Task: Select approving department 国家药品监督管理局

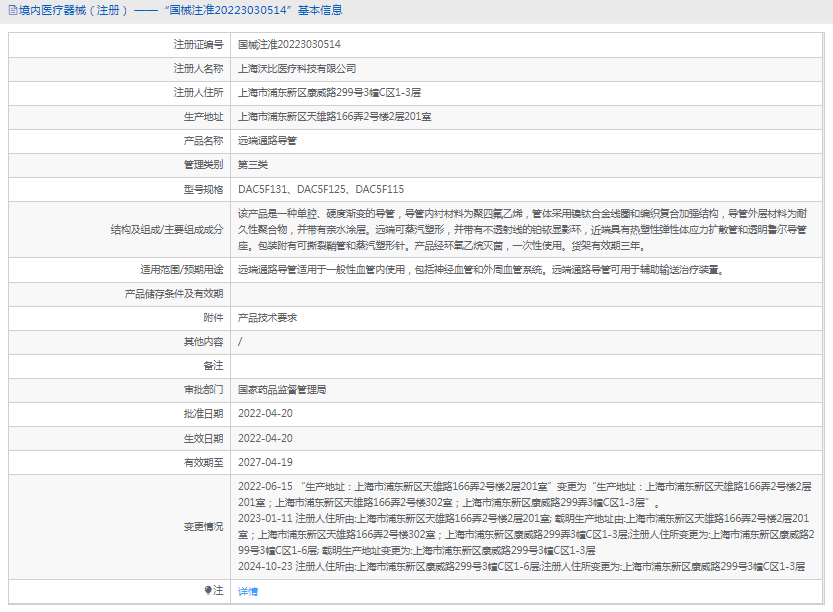Action: 282,390
